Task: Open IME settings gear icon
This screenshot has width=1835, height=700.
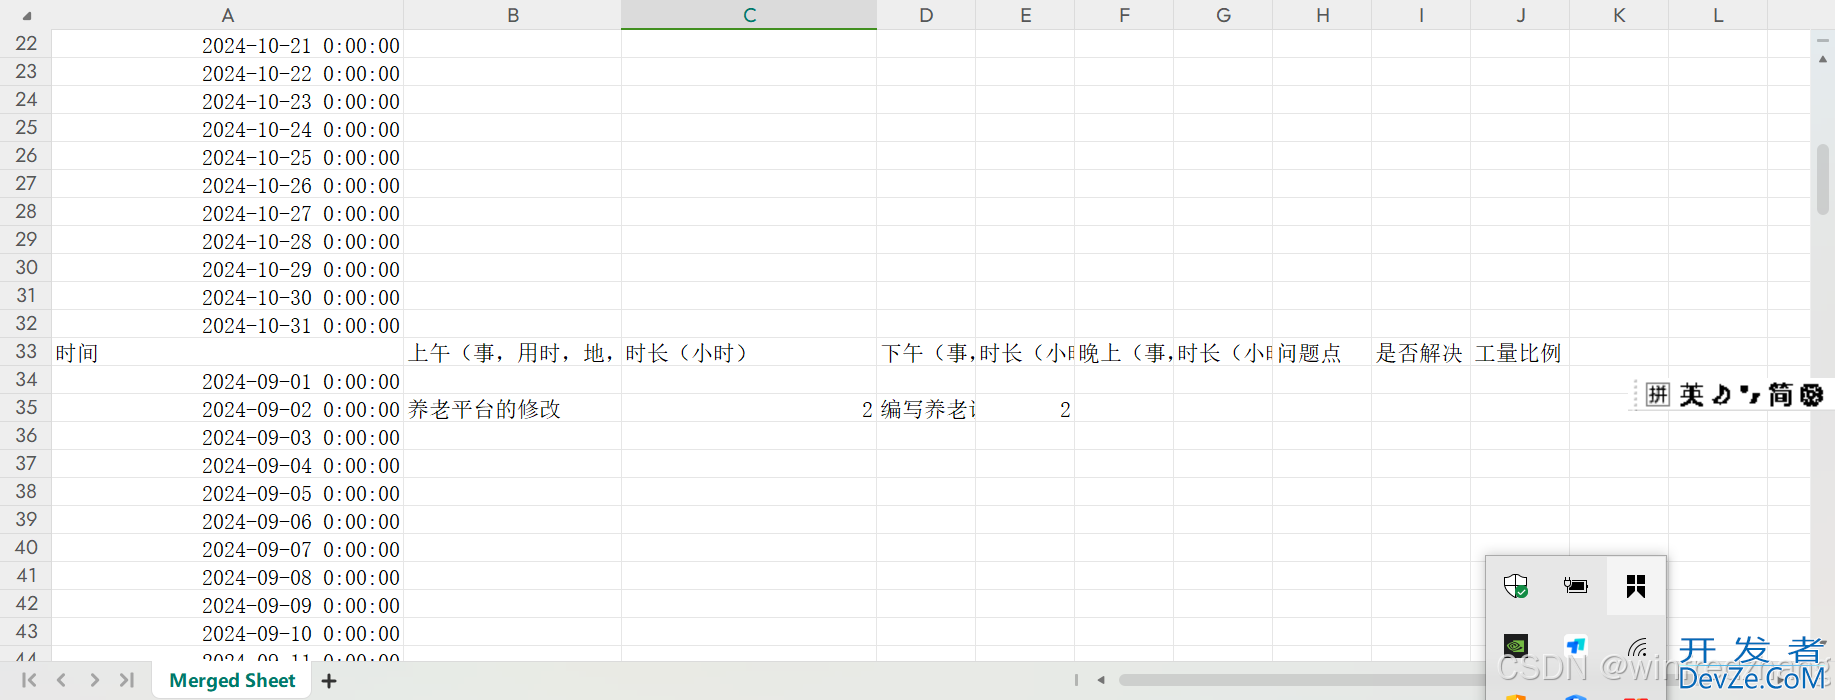Action: point(1812,395)
